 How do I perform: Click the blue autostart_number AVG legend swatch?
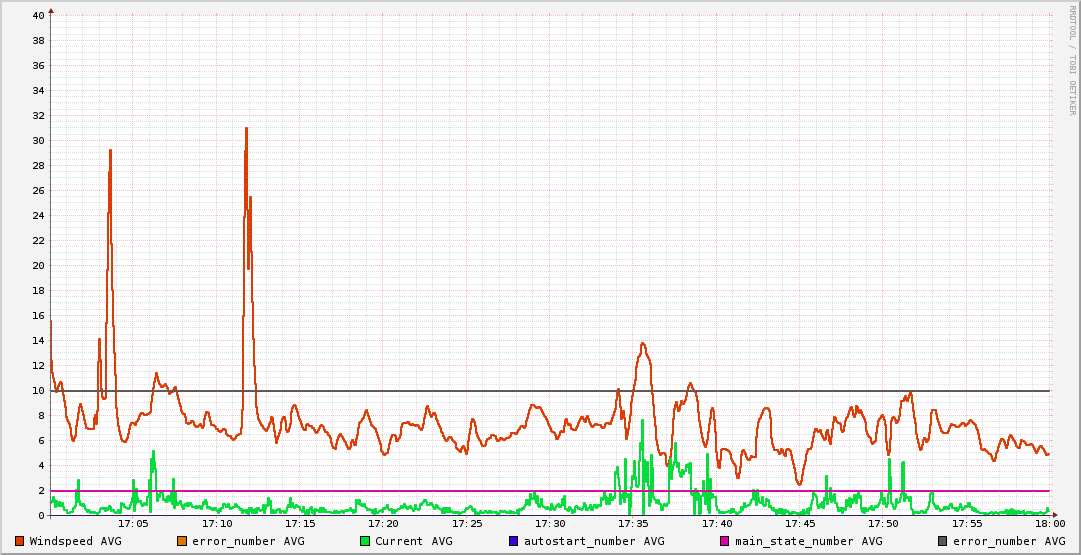tap(514, 541)
